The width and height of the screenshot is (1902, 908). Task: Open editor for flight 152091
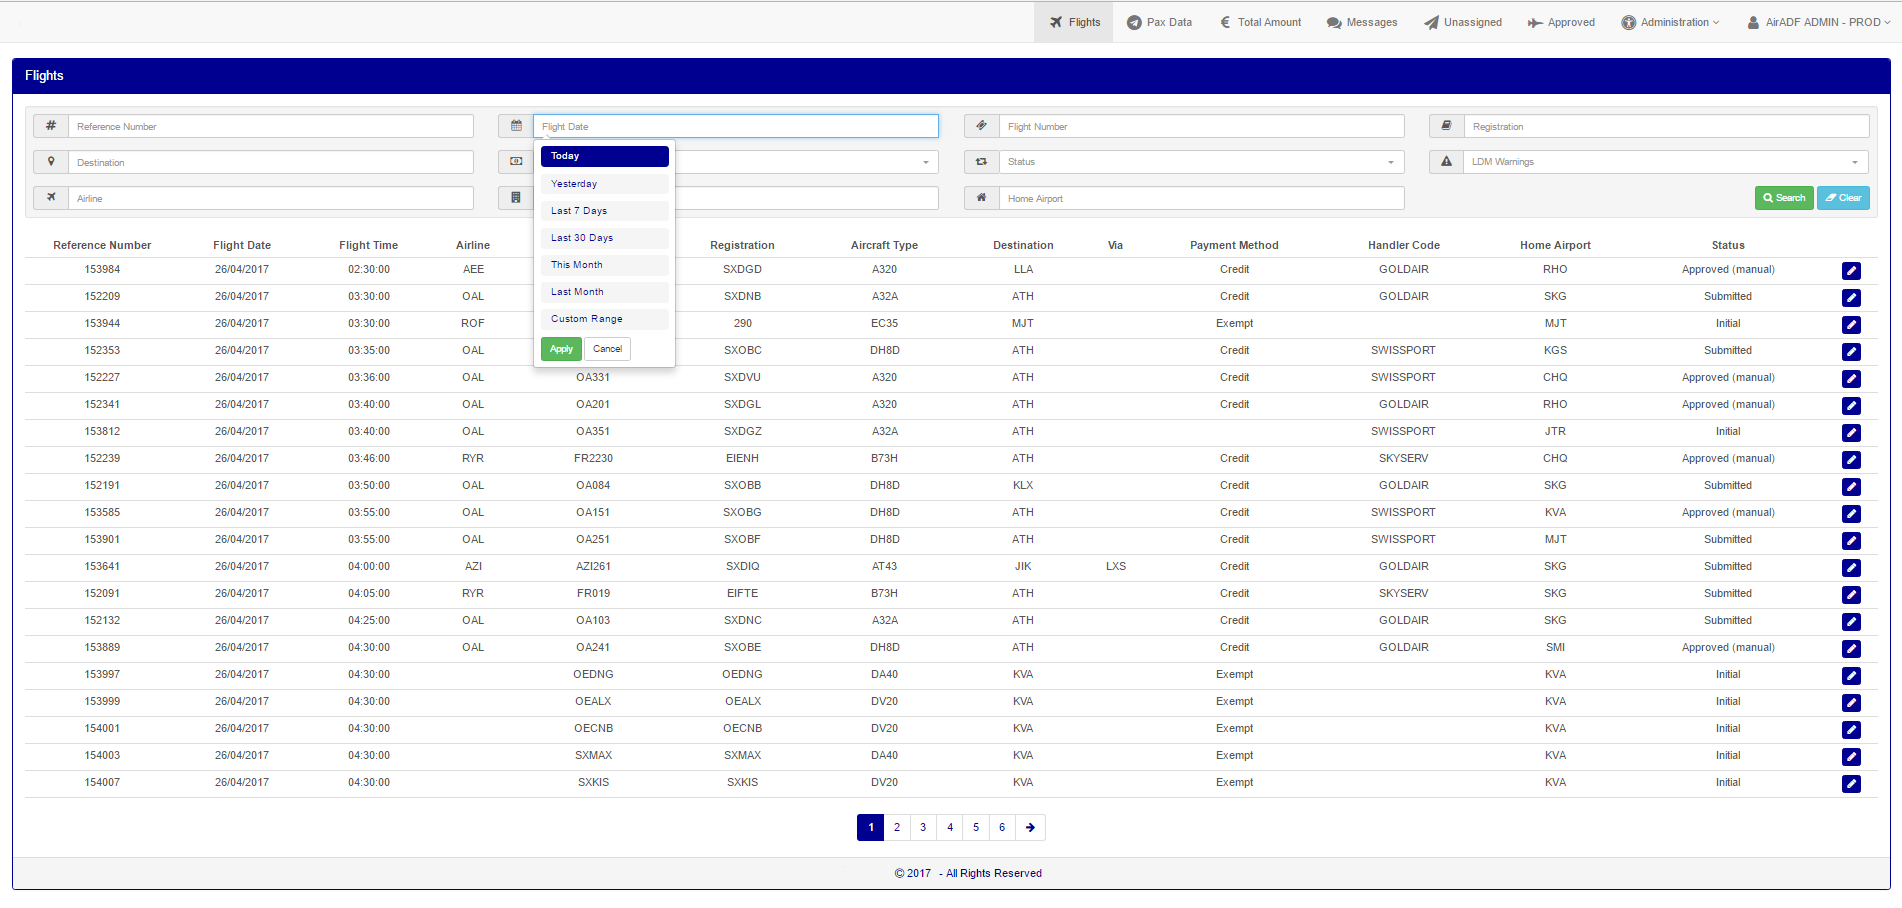[x=1851, y=595]
